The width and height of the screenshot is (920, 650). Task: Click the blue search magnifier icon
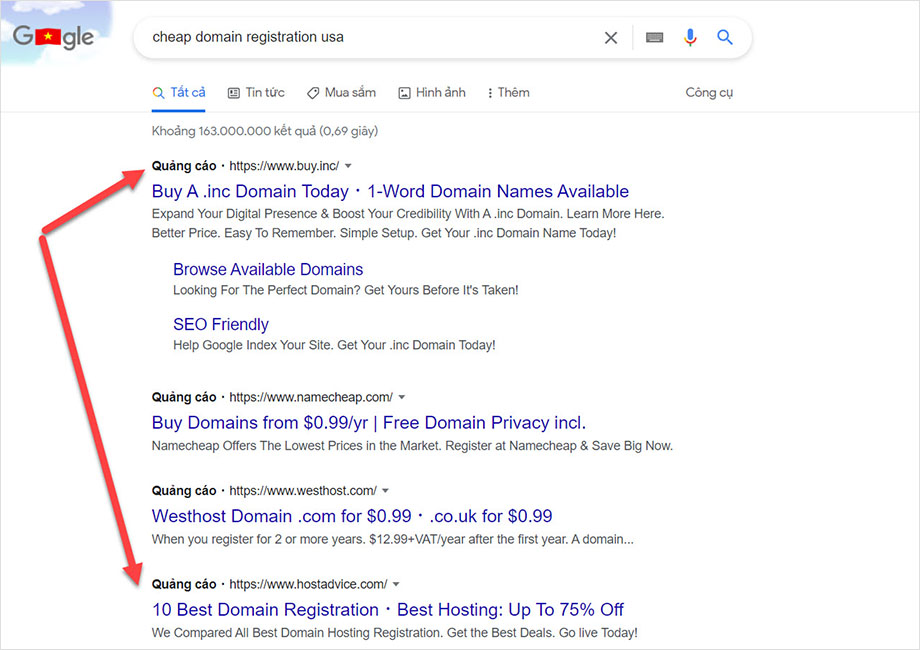coord(725,37)
